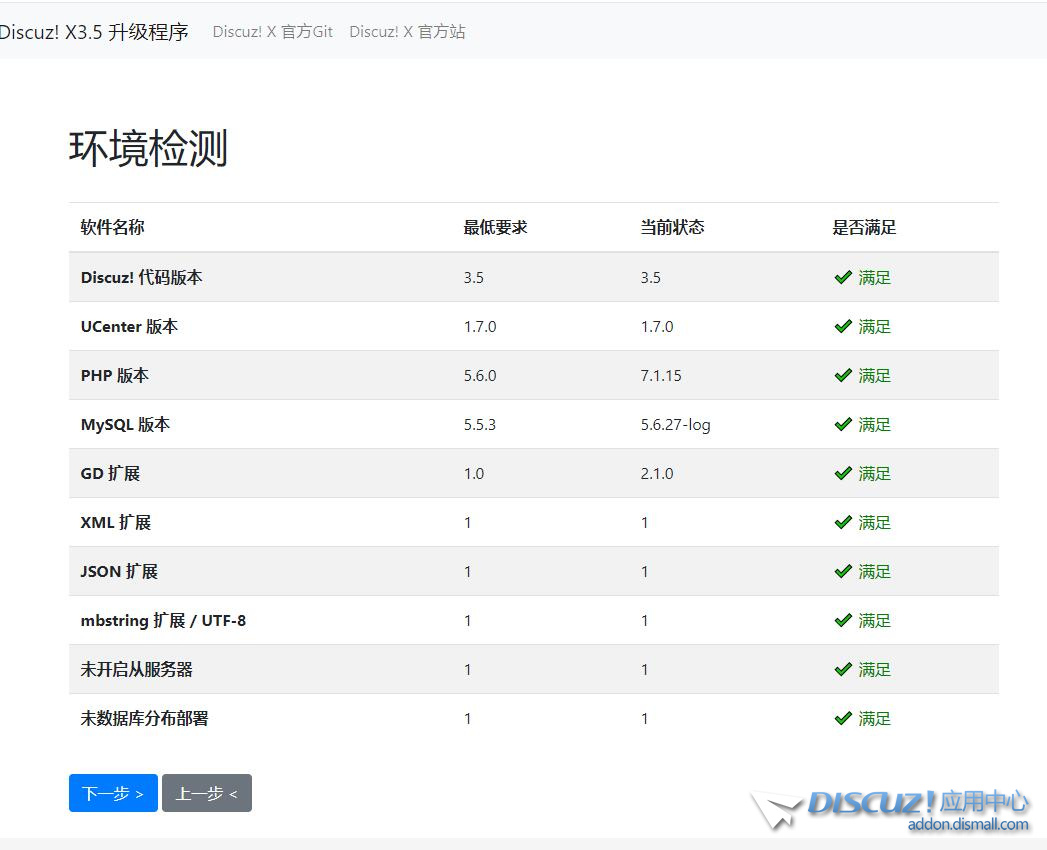Viewport: 1047px width, 850px height.
Task: Select the XML 扩展 row label
Action: [116, 522]
